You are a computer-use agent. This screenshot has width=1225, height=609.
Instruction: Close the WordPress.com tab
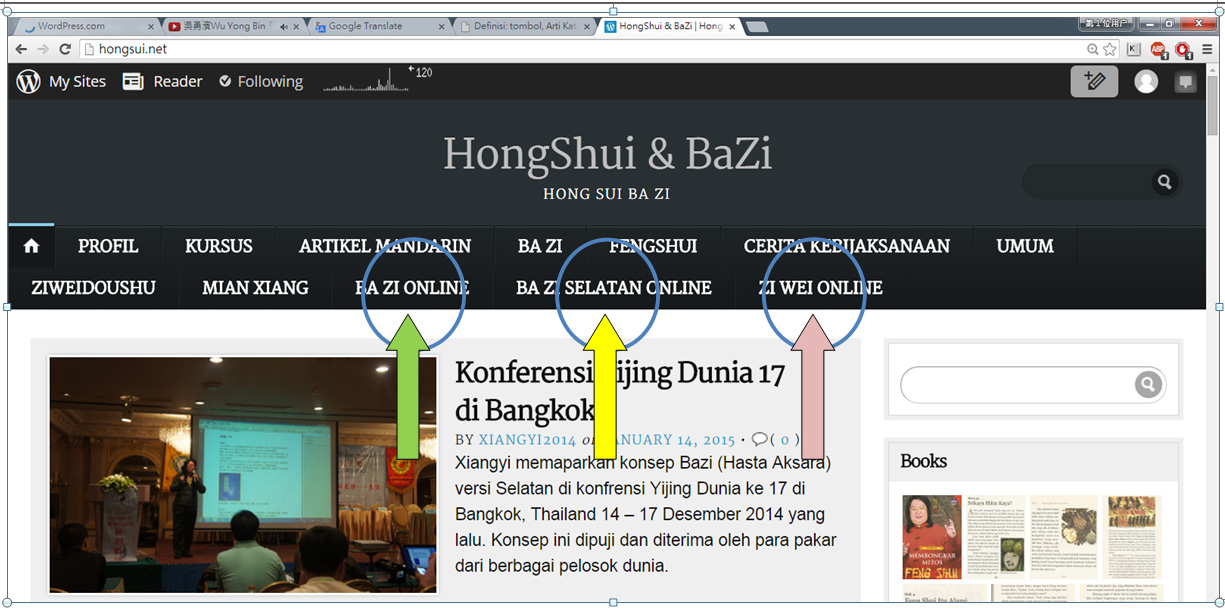(151, 27)
